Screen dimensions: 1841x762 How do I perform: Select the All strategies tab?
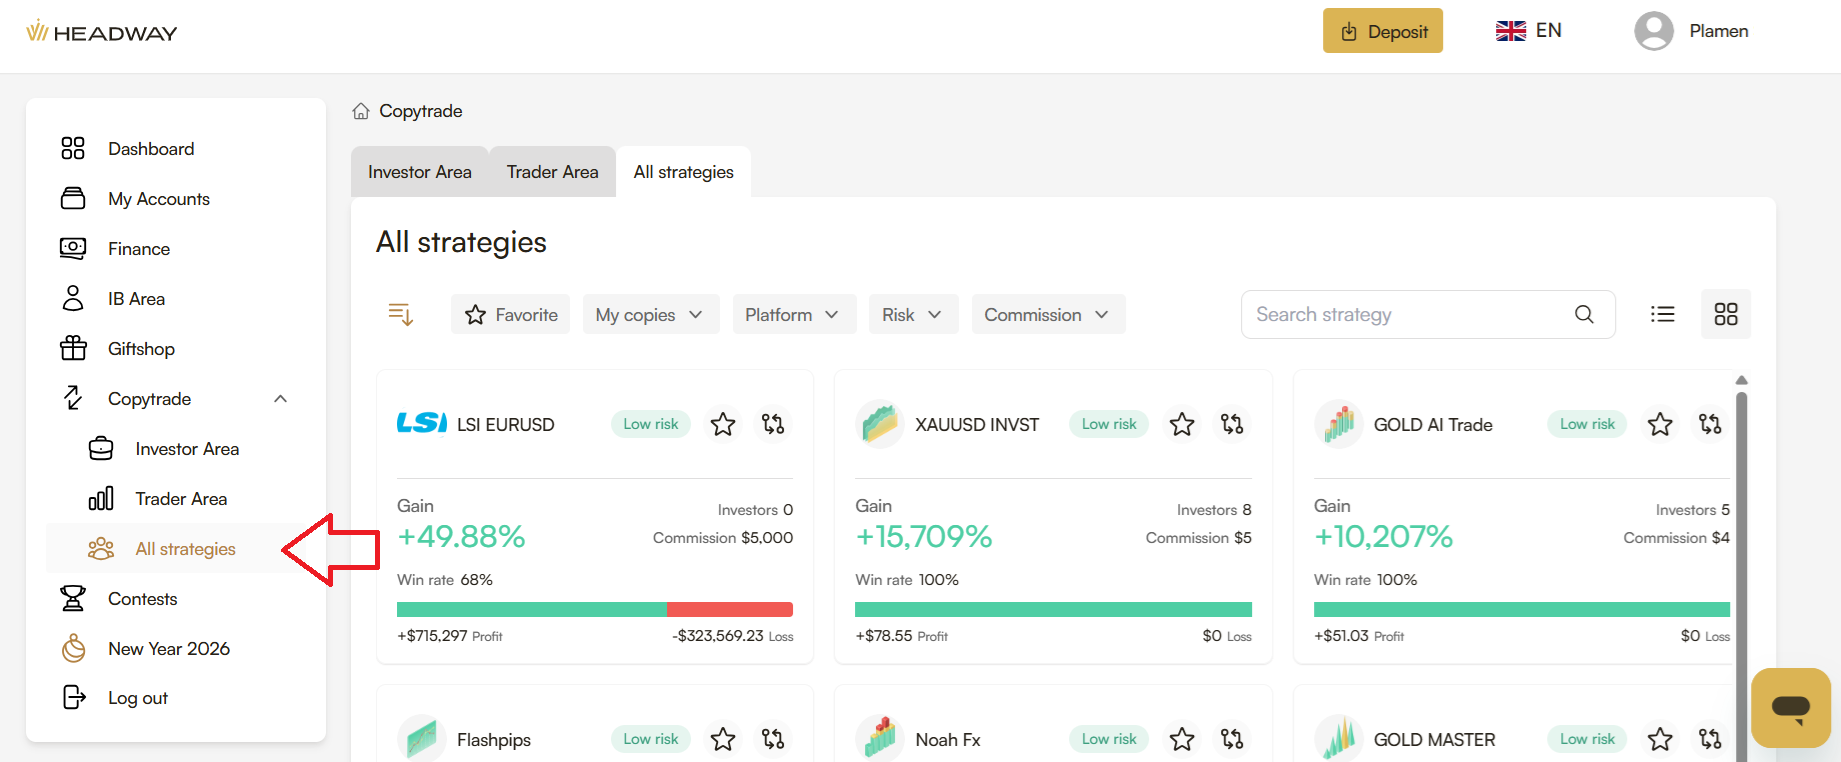(684, 172)
